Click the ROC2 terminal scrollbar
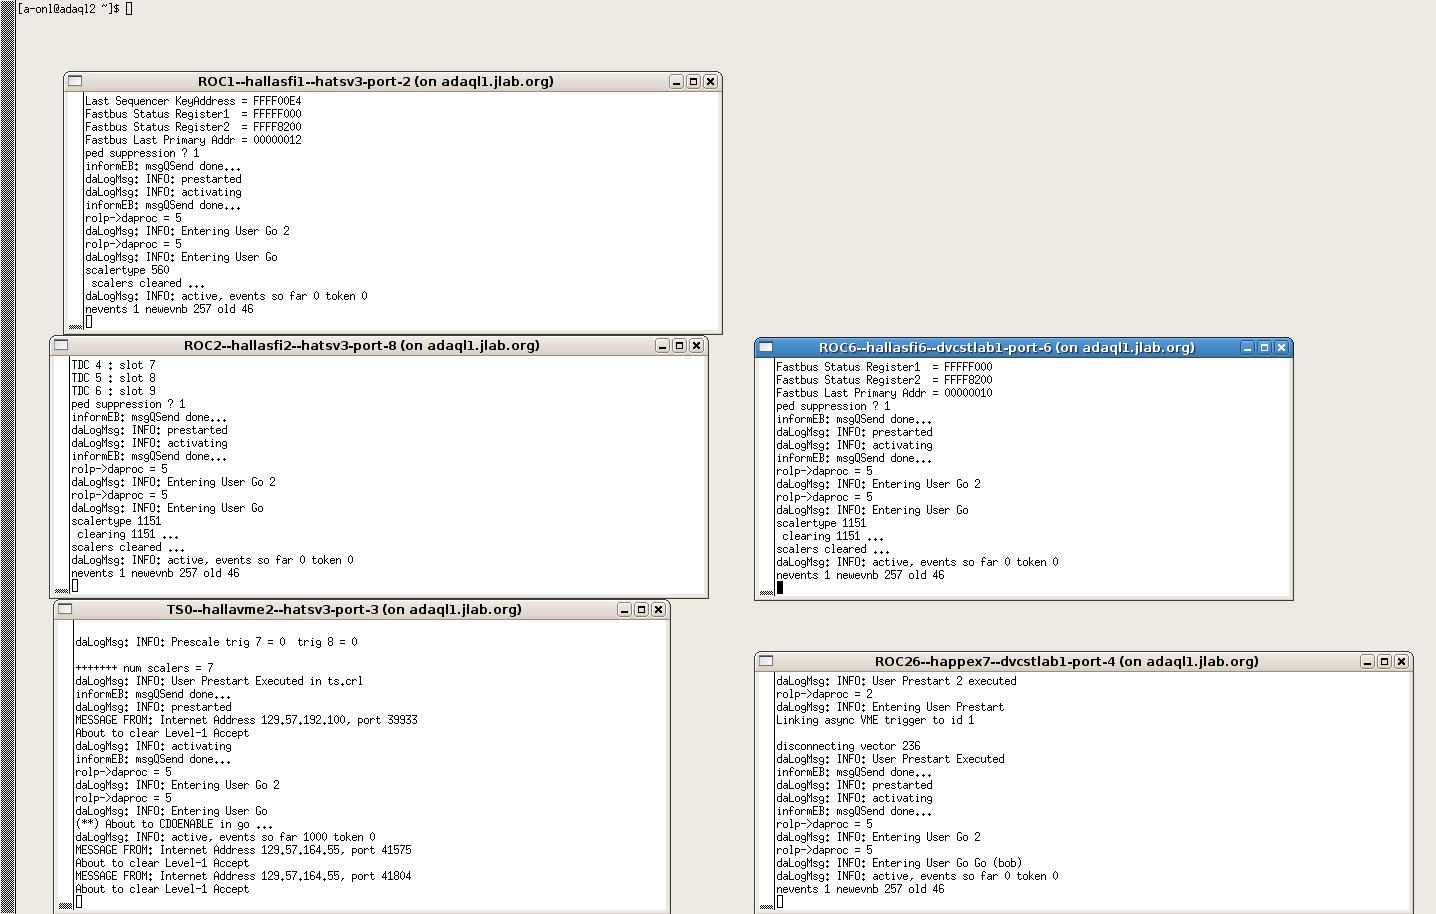 [x=61, y=475]
